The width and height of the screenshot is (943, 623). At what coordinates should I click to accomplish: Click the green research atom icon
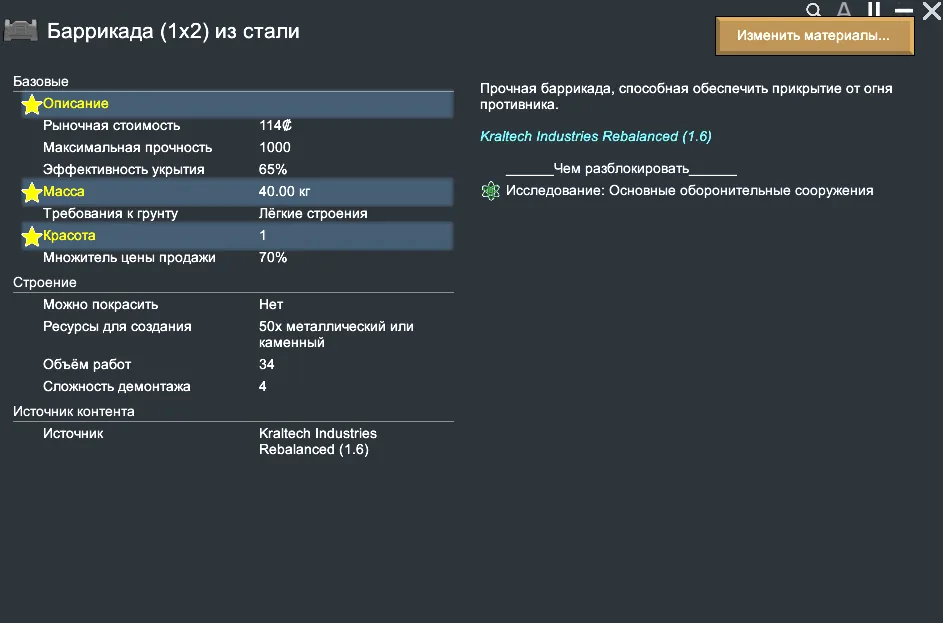coord(490,191)
